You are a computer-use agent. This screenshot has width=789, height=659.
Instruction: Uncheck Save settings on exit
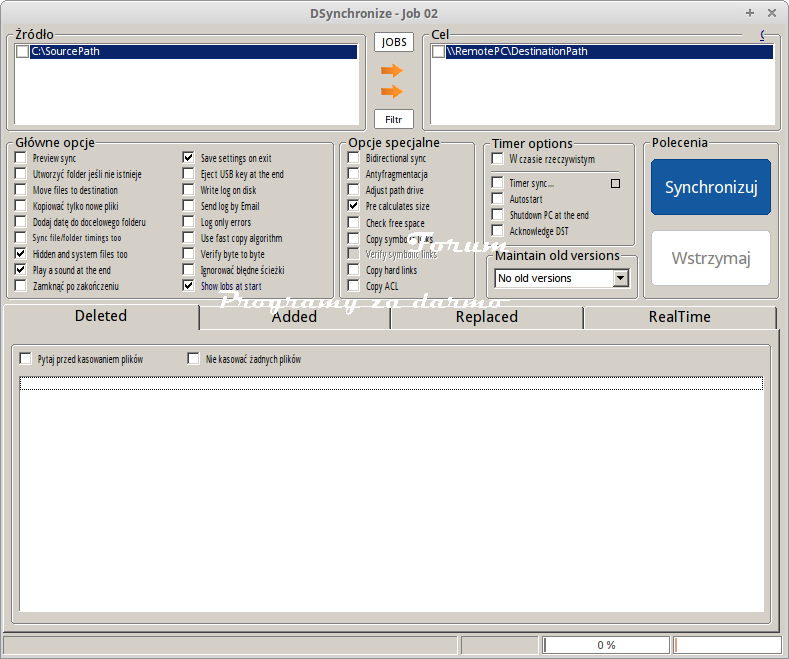click(x=188, y=158)
